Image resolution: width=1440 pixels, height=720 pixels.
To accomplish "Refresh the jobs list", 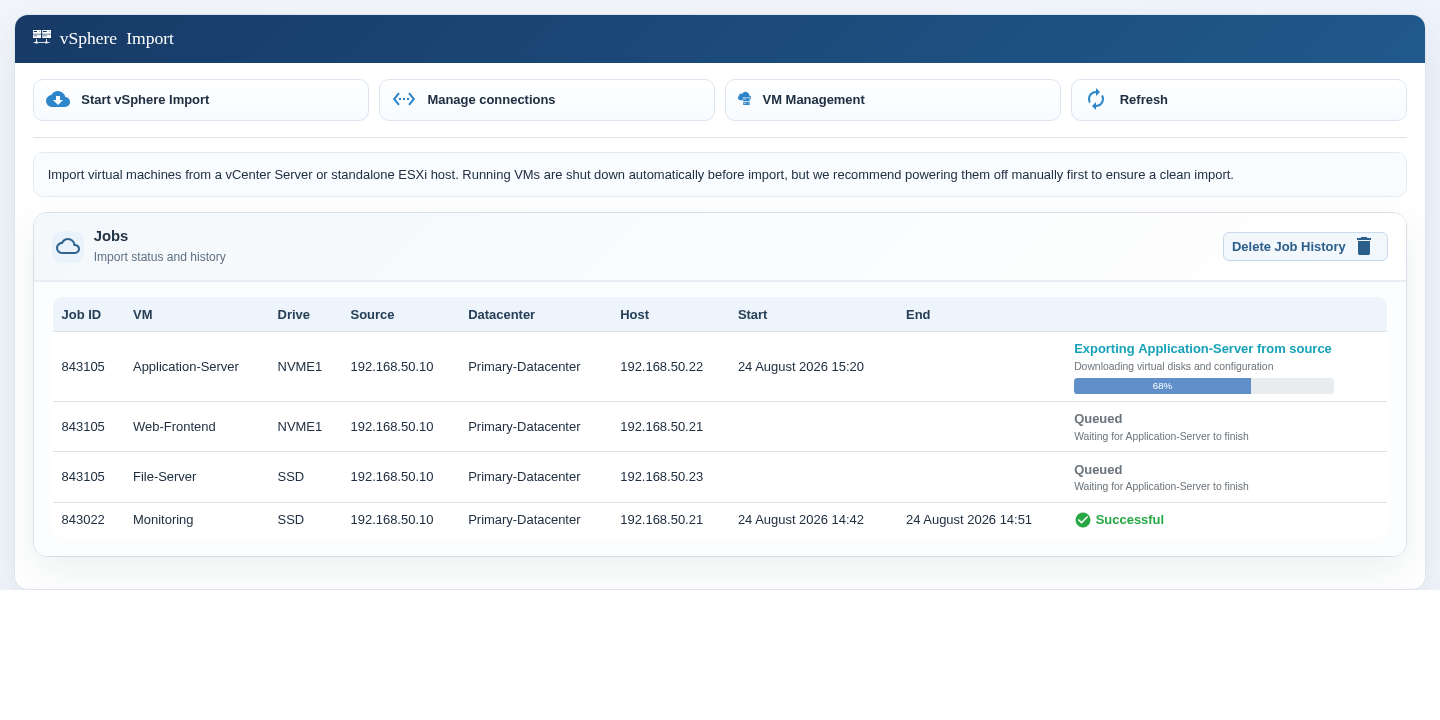I will pos(1239,100).
